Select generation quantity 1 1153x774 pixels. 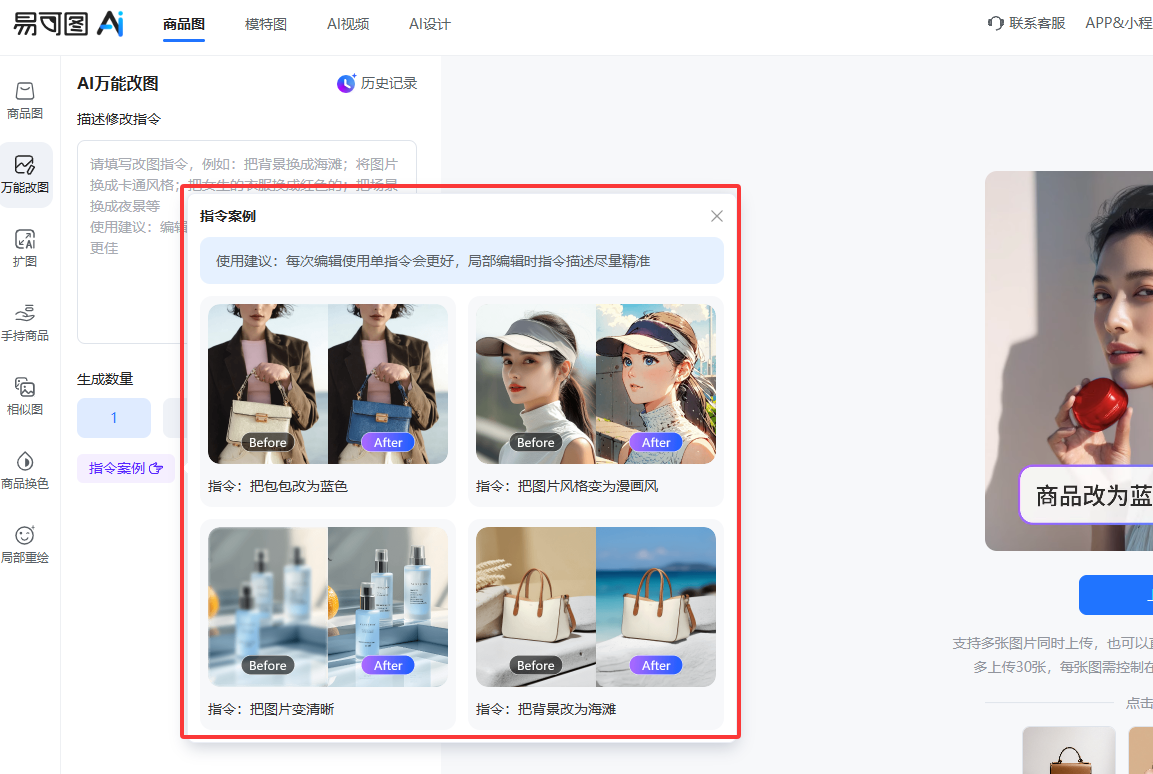(114, 418)
